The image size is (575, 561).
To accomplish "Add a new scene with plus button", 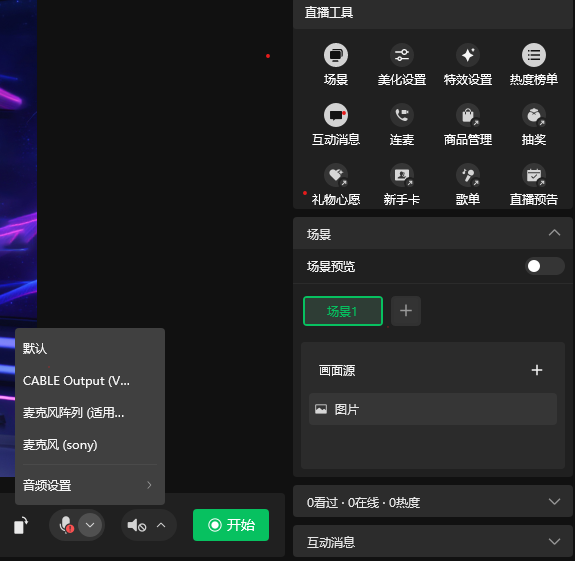I will click(x=406, y=311).
